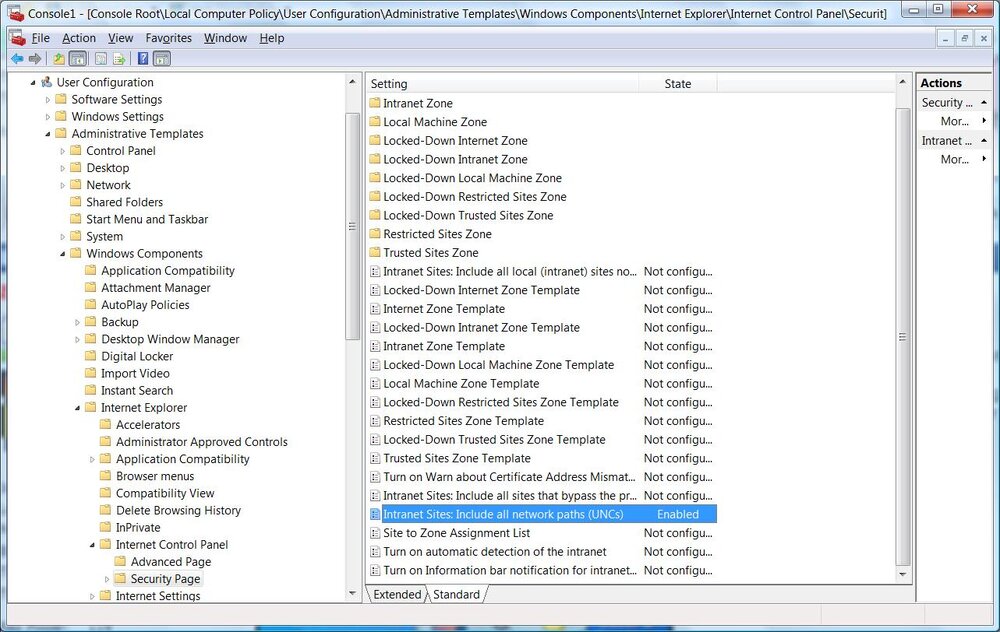Collapse the Administrative Templates tree node
This screenshot has width=1000, height=632.
pos(48,134)
